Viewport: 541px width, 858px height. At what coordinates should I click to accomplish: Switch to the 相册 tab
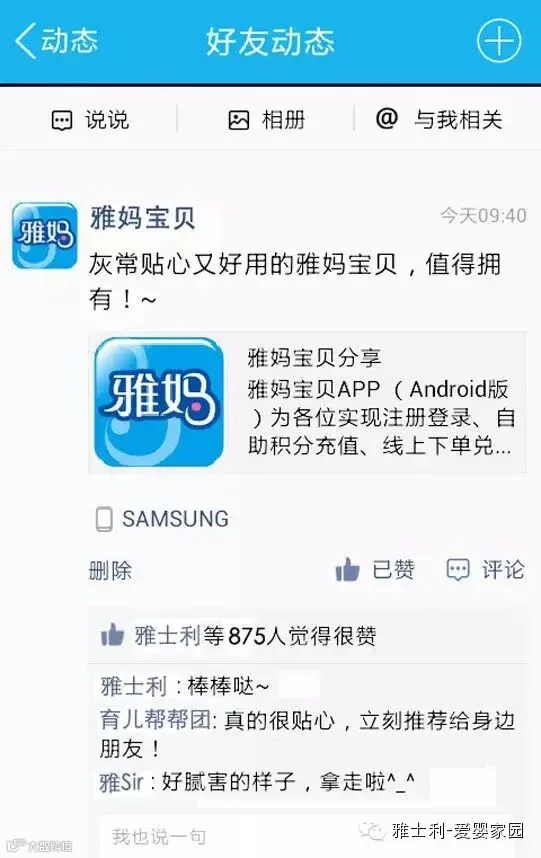click(266, 120)
